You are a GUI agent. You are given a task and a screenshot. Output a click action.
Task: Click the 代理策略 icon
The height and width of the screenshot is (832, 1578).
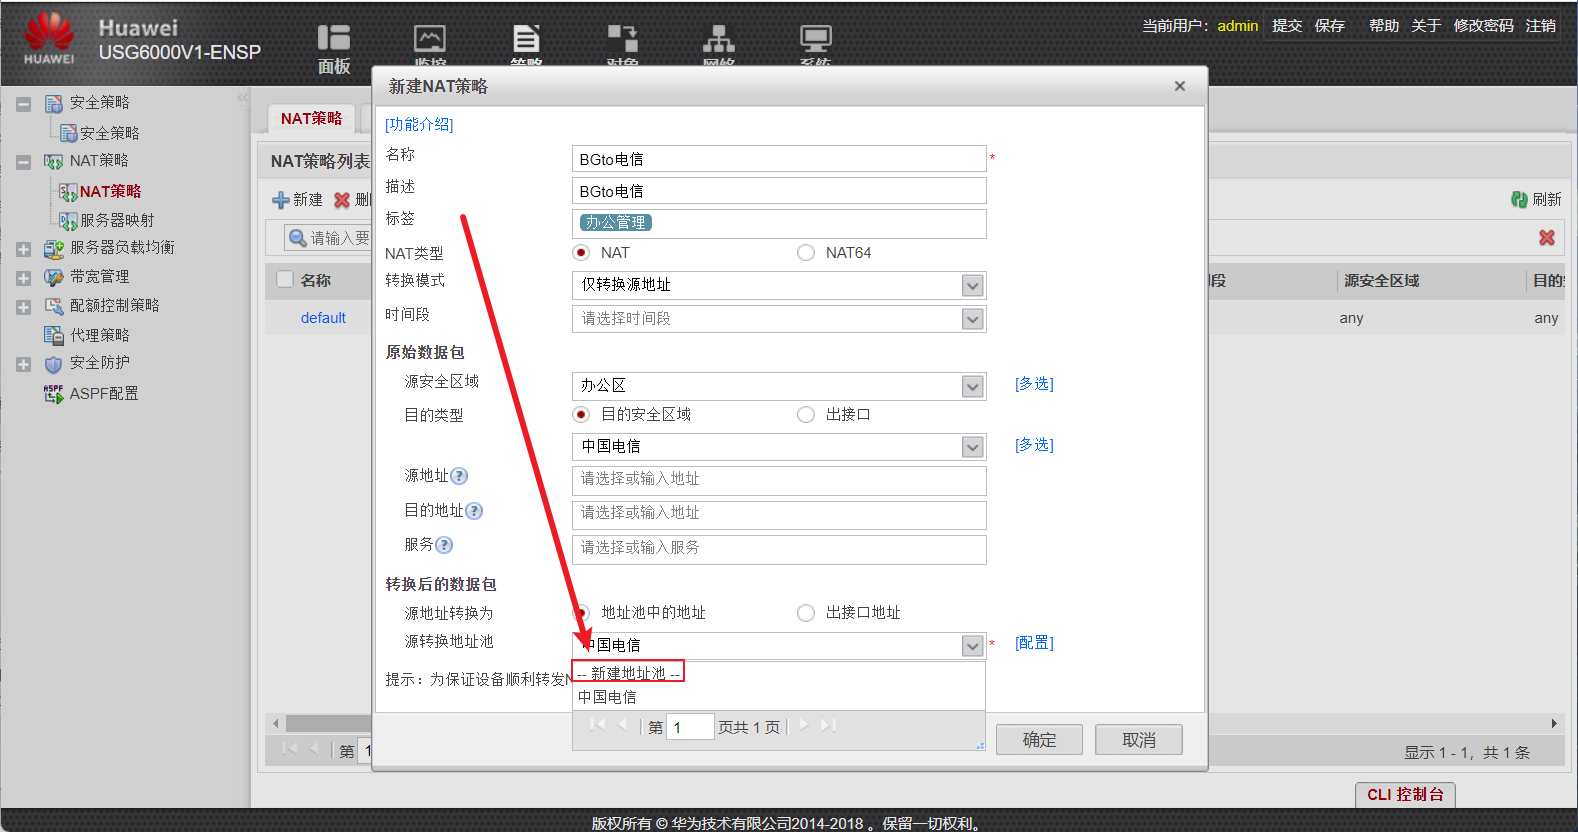(x=54, y=335)
